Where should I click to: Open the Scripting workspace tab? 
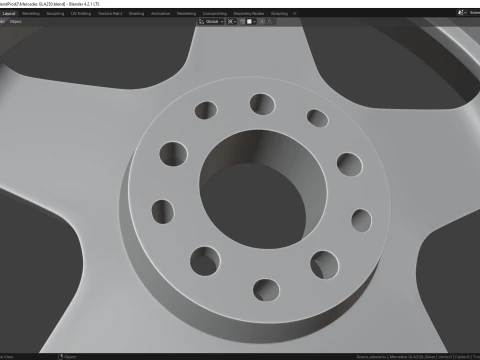coord(279,14)
